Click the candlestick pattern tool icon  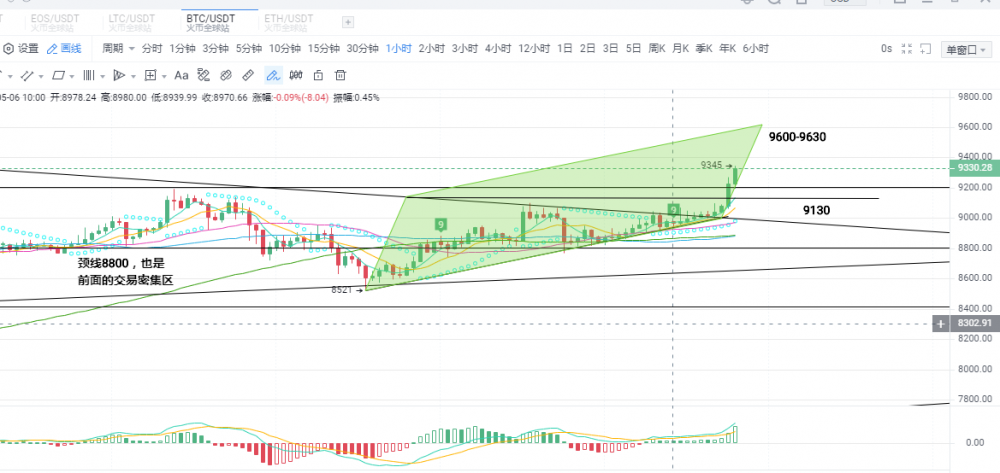[x=296, y=75]
